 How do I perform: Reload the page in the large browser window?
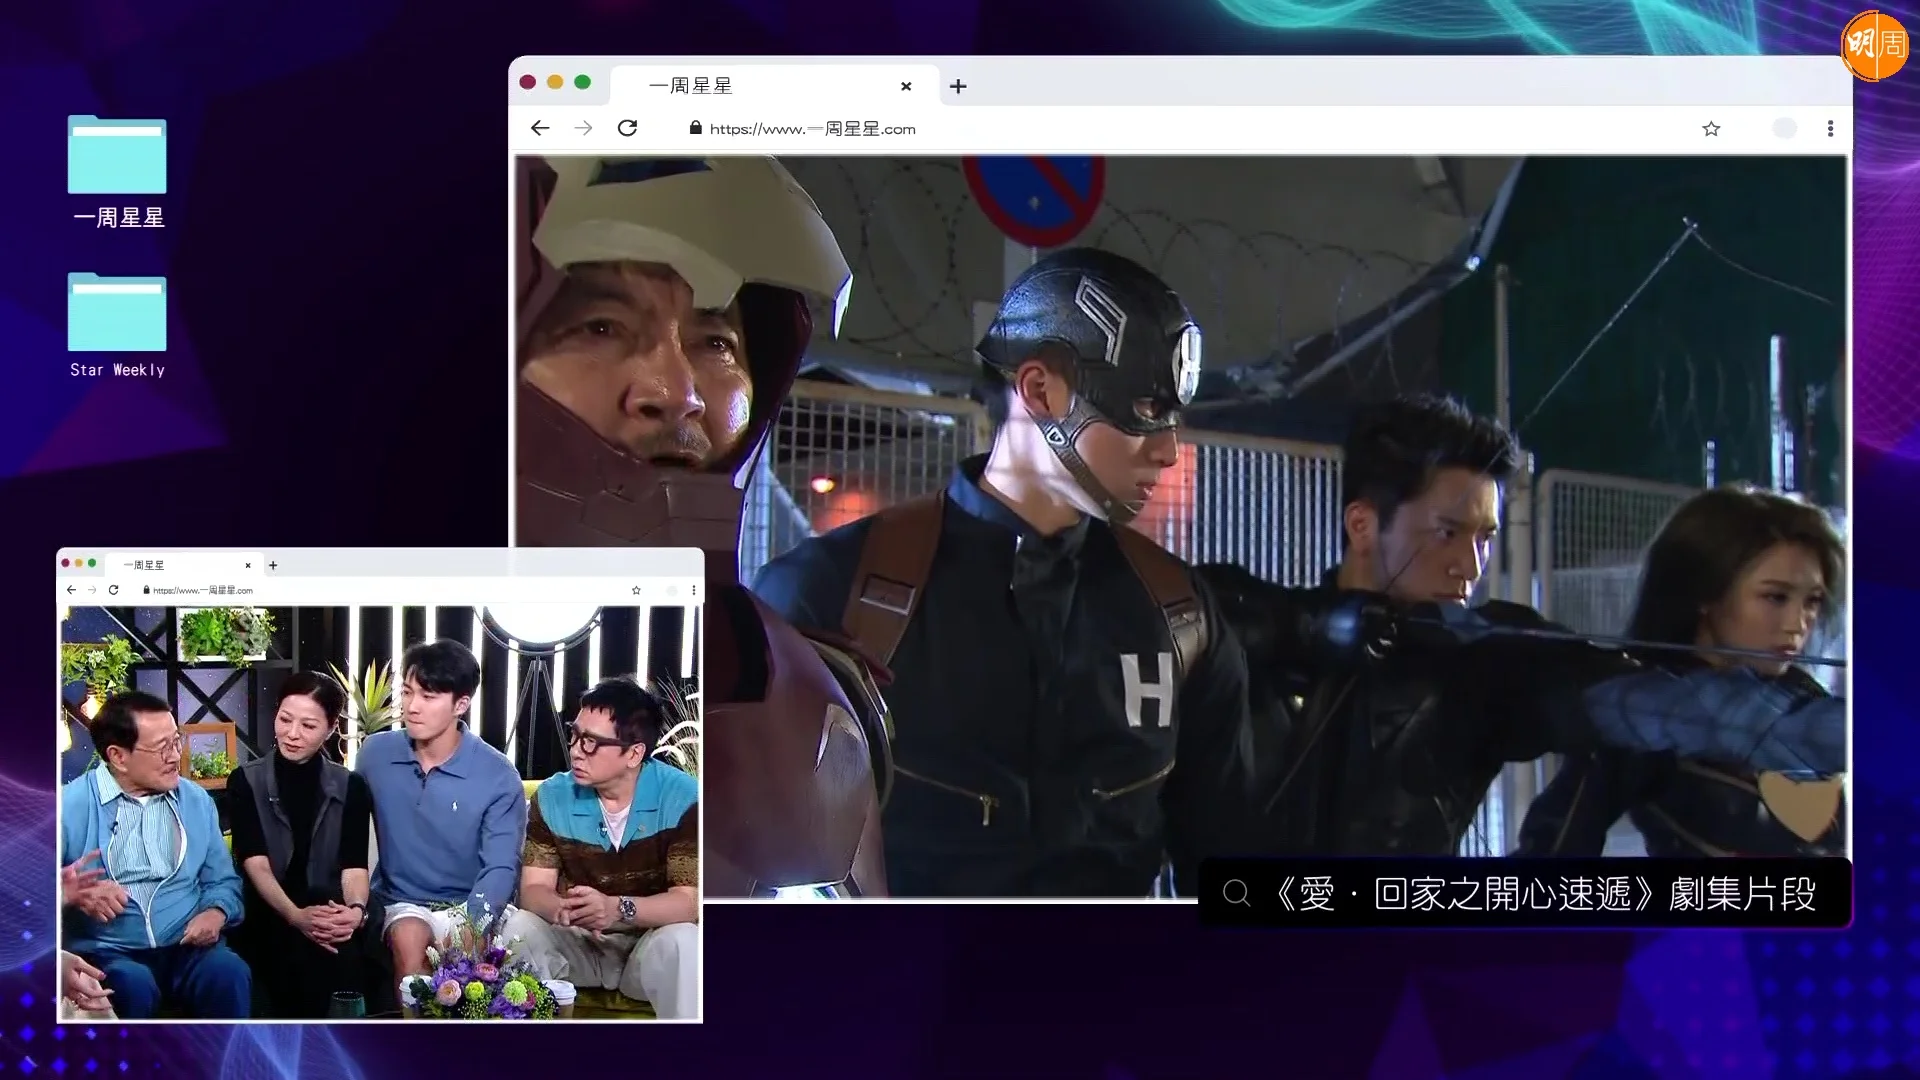pos(627,128)
